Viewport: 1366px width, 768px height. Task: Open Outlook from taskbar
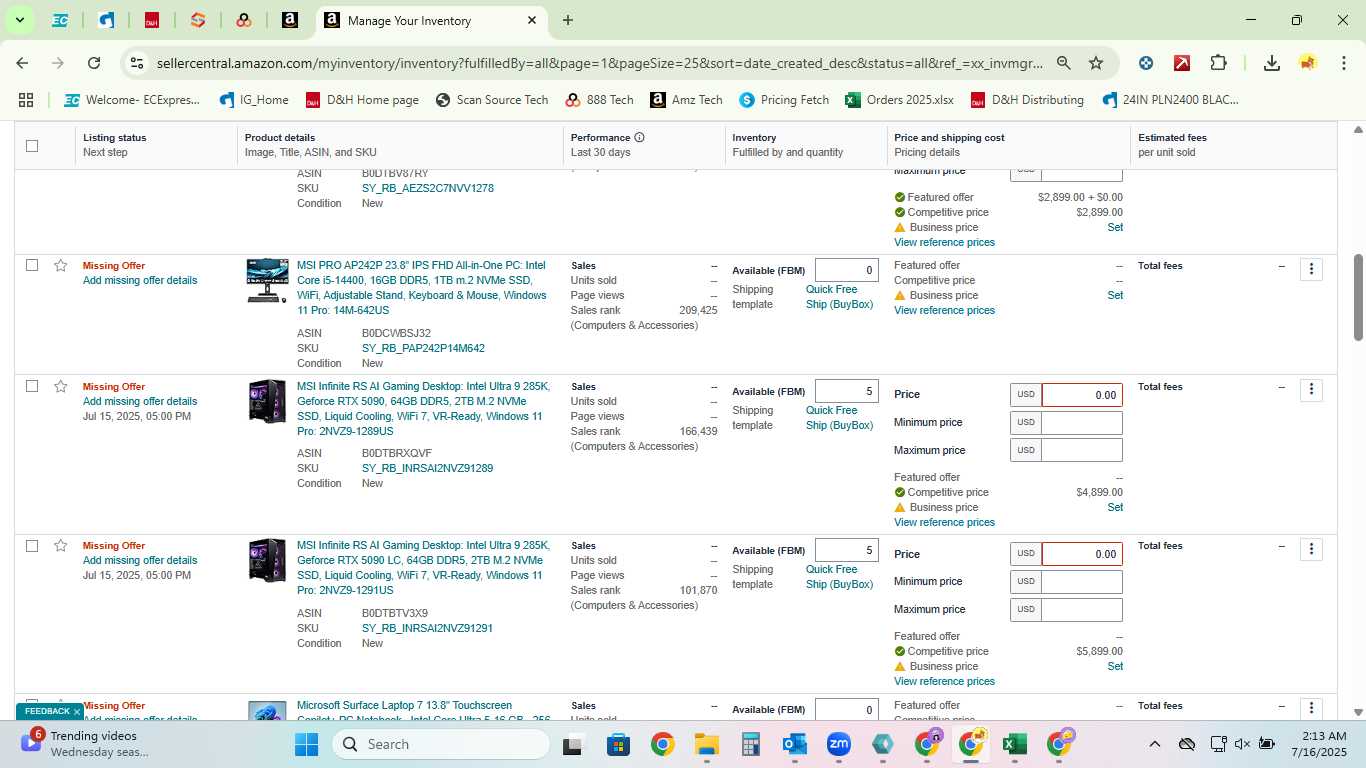pos(794,744)
